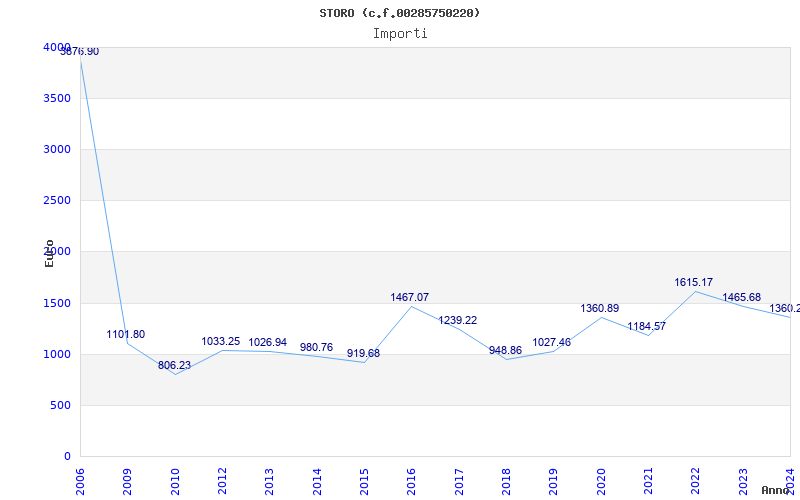800x500 pixels.
Task: Click the Euro y-axis title
Action: [x=49, y=253]
